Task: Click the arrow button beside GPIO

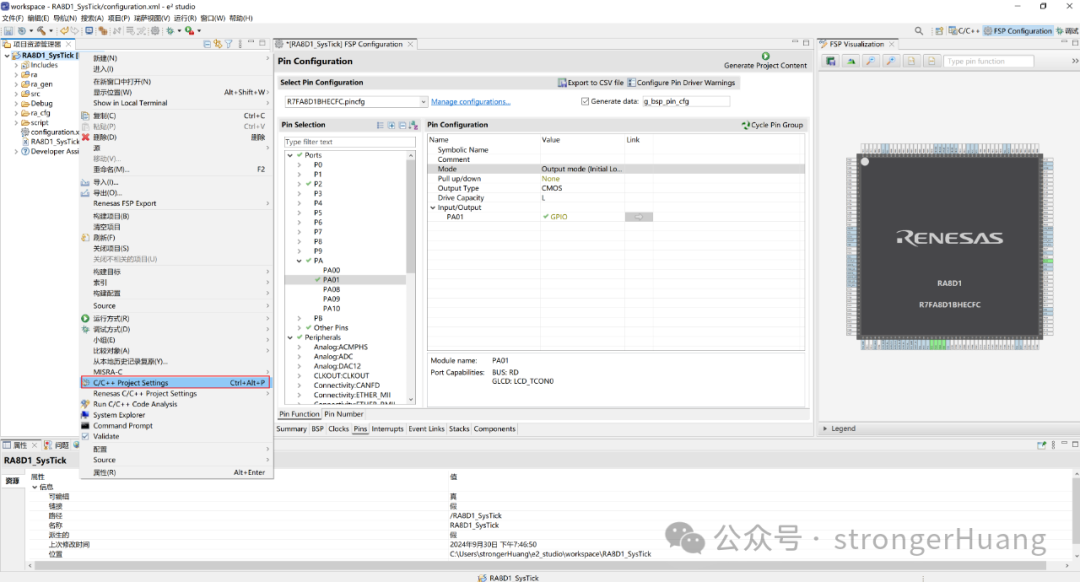Action: click(638, 217)
